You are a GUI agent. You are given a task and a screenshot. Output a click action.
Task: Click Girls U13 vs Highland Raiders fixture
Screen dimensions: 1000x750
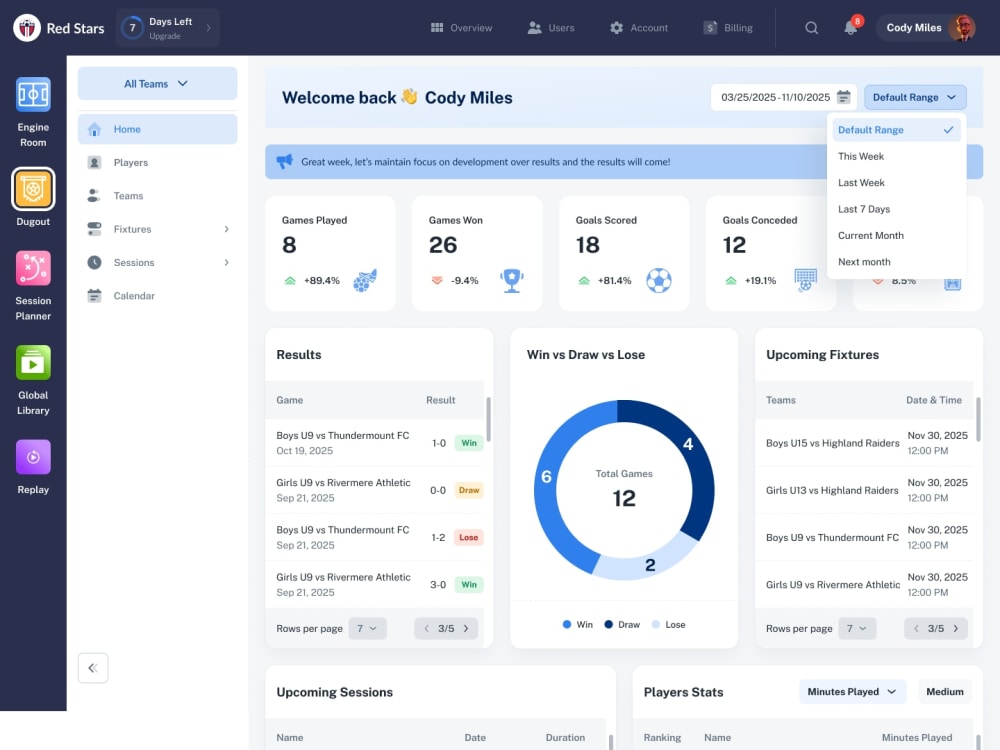pyautogui.click(x=865, y=490)
